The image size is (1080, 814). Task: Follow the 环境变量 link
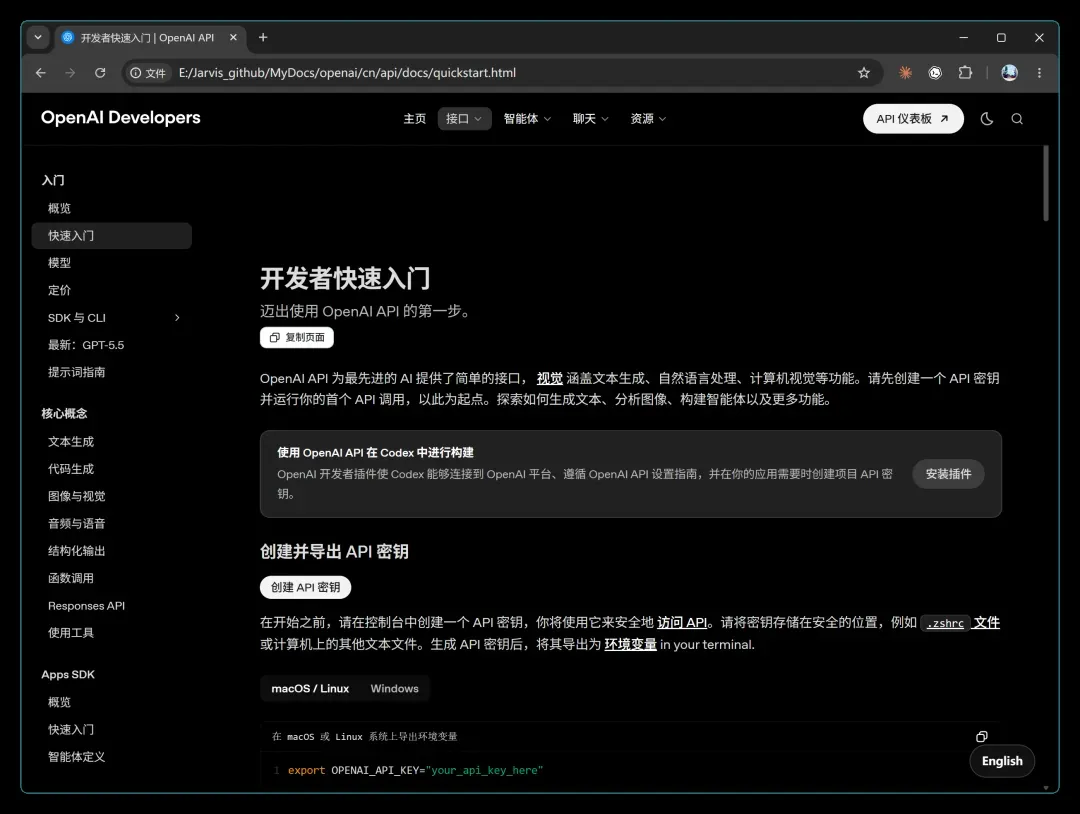tap(630, 645)
